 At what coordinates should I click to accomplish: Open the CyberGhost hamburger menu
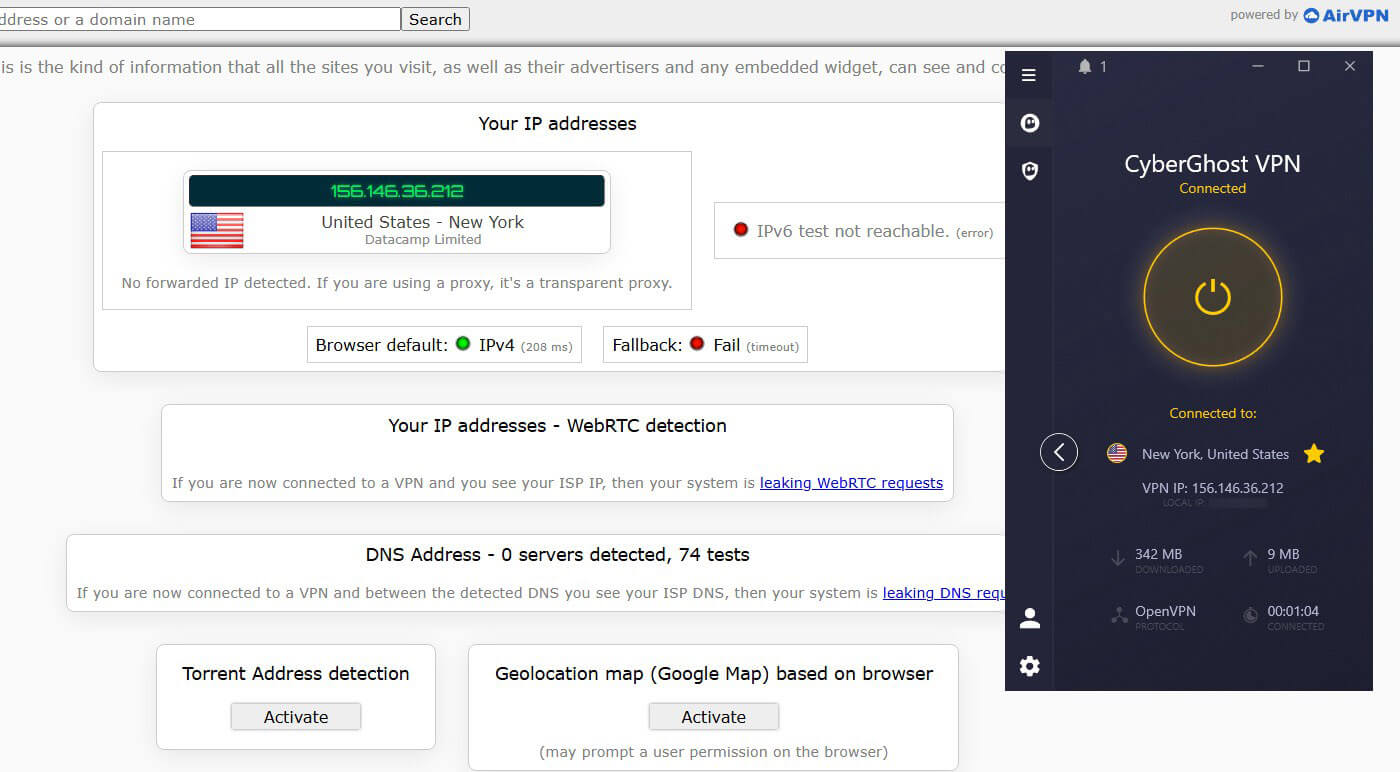(x=1029, y=74)
